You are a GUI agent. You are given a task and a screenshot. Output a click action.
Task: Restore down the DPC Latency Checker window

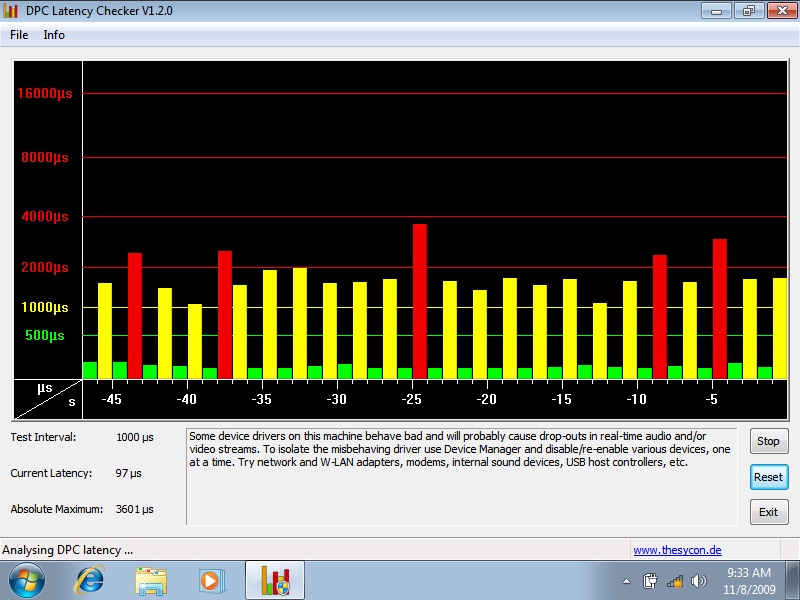point(749,11)
